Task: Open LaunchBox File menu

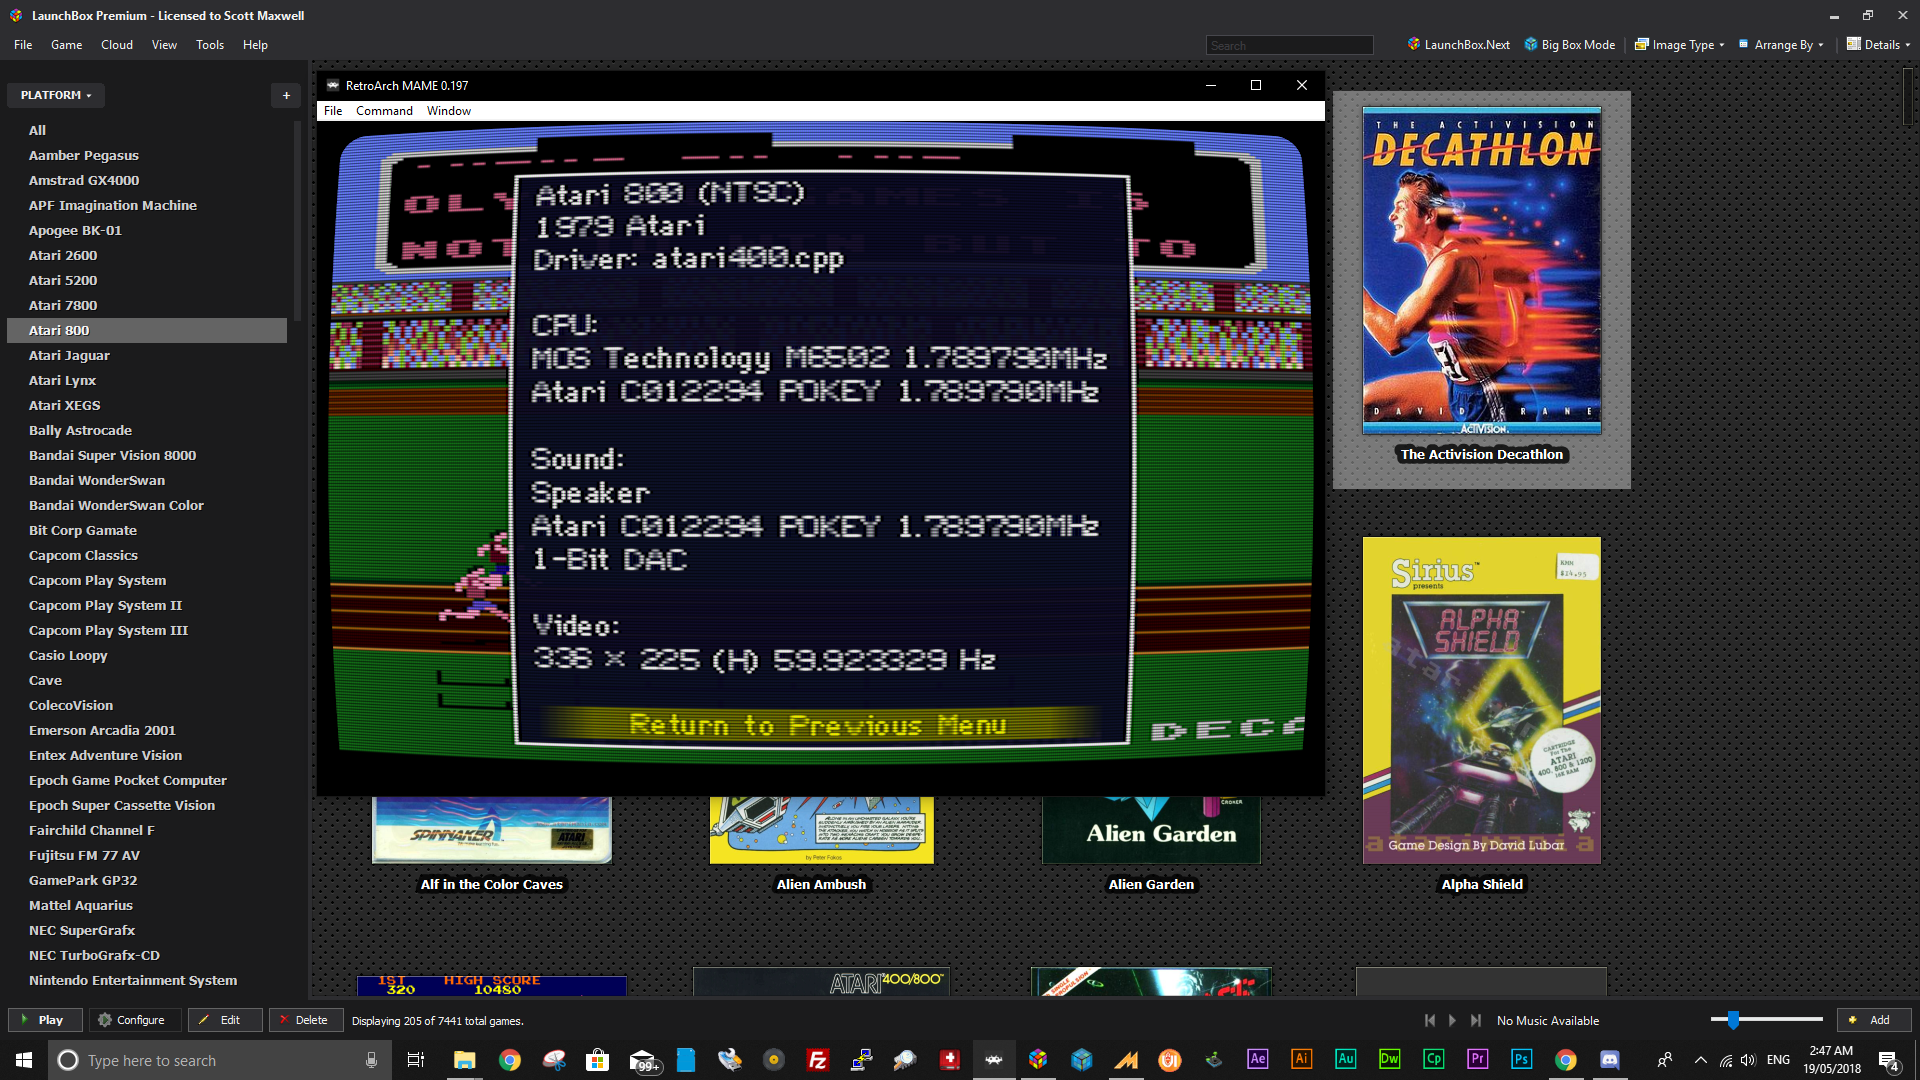Action: tap(23, 45)
